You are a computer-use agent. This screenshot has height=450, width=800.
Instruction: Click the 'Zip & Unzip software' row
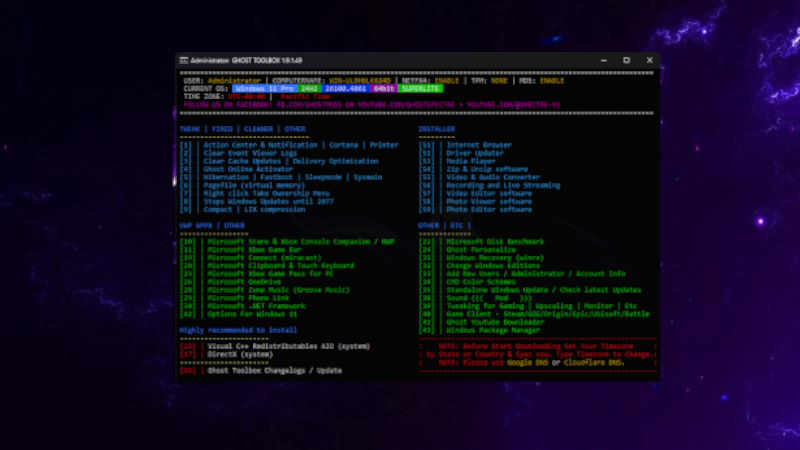coord(473,169)
